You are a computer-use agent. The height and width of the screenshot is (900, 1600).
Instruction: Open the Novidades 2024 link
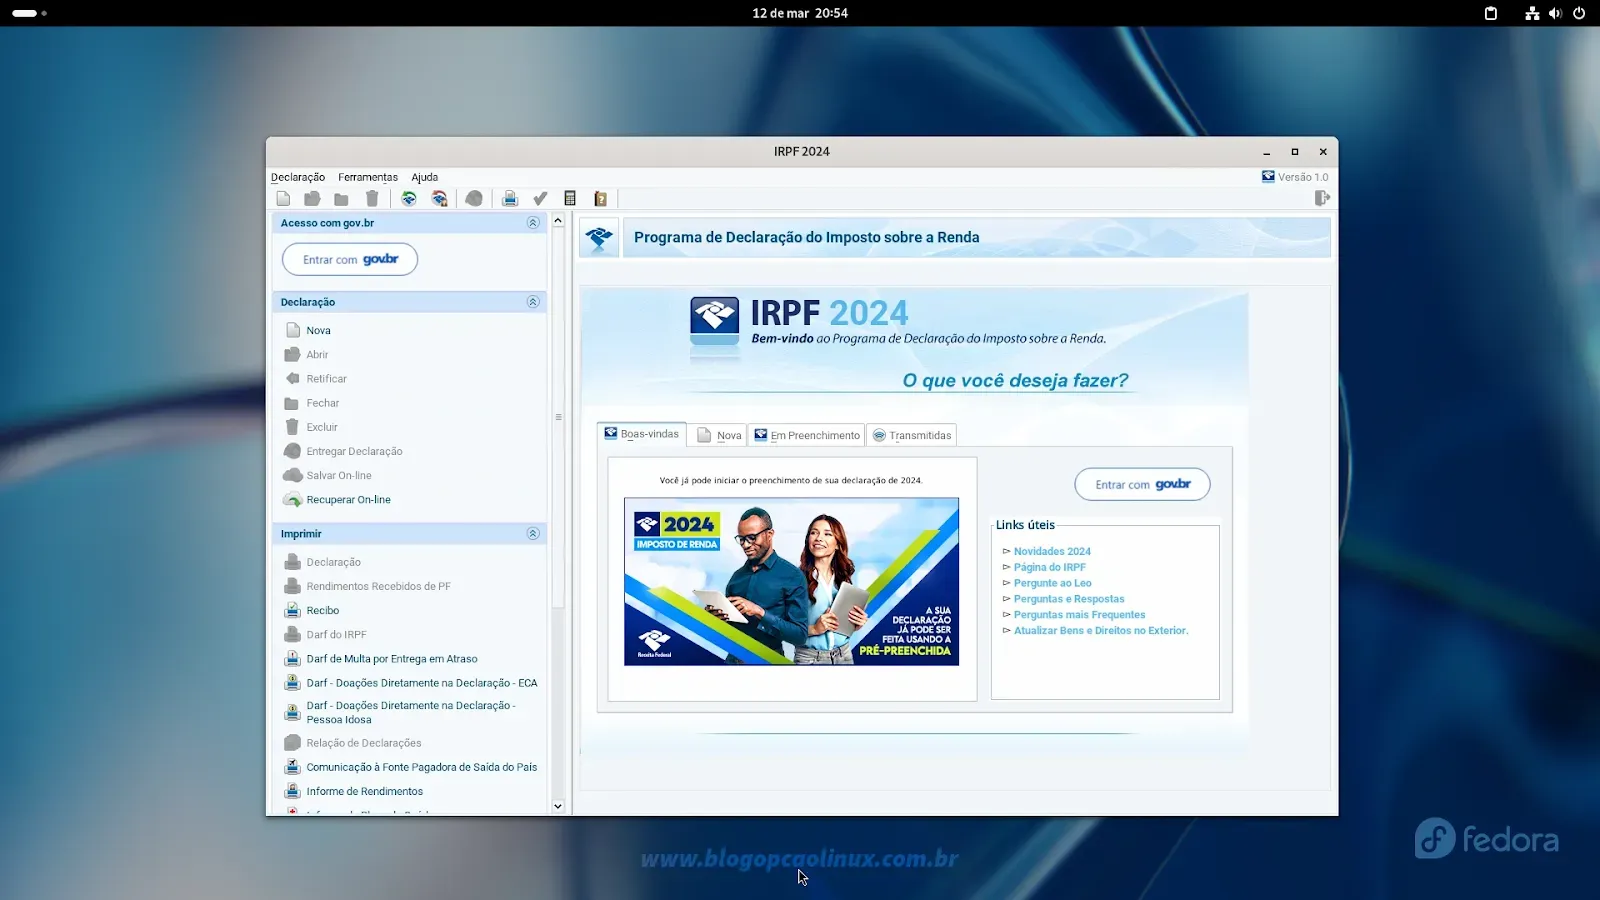click(1052, 551)
